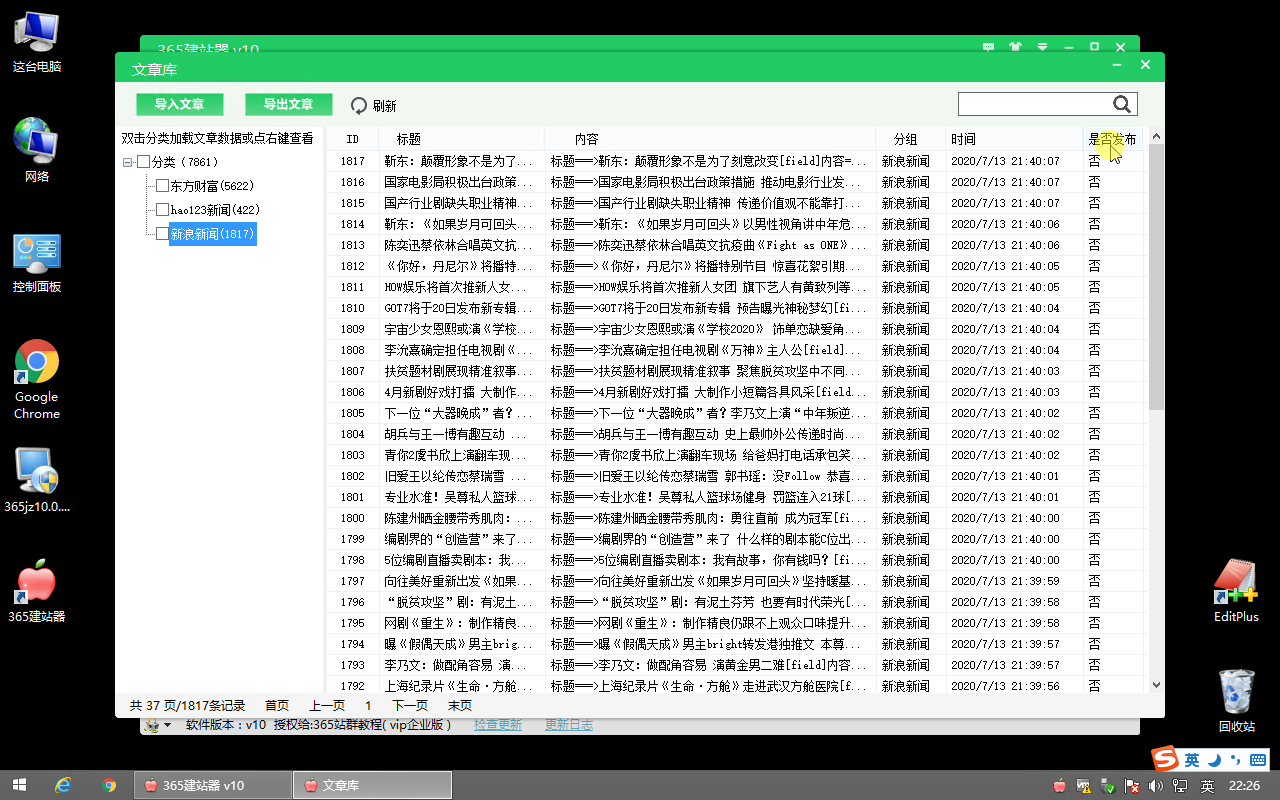Go to 下一页 next page

[410, 705]
